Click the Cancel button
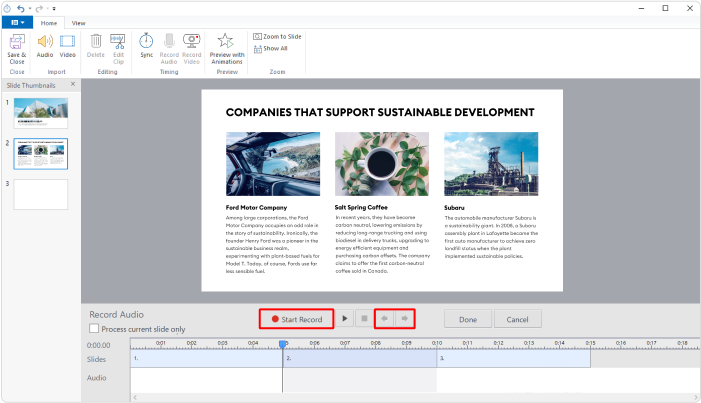 [x=517, y=319]
